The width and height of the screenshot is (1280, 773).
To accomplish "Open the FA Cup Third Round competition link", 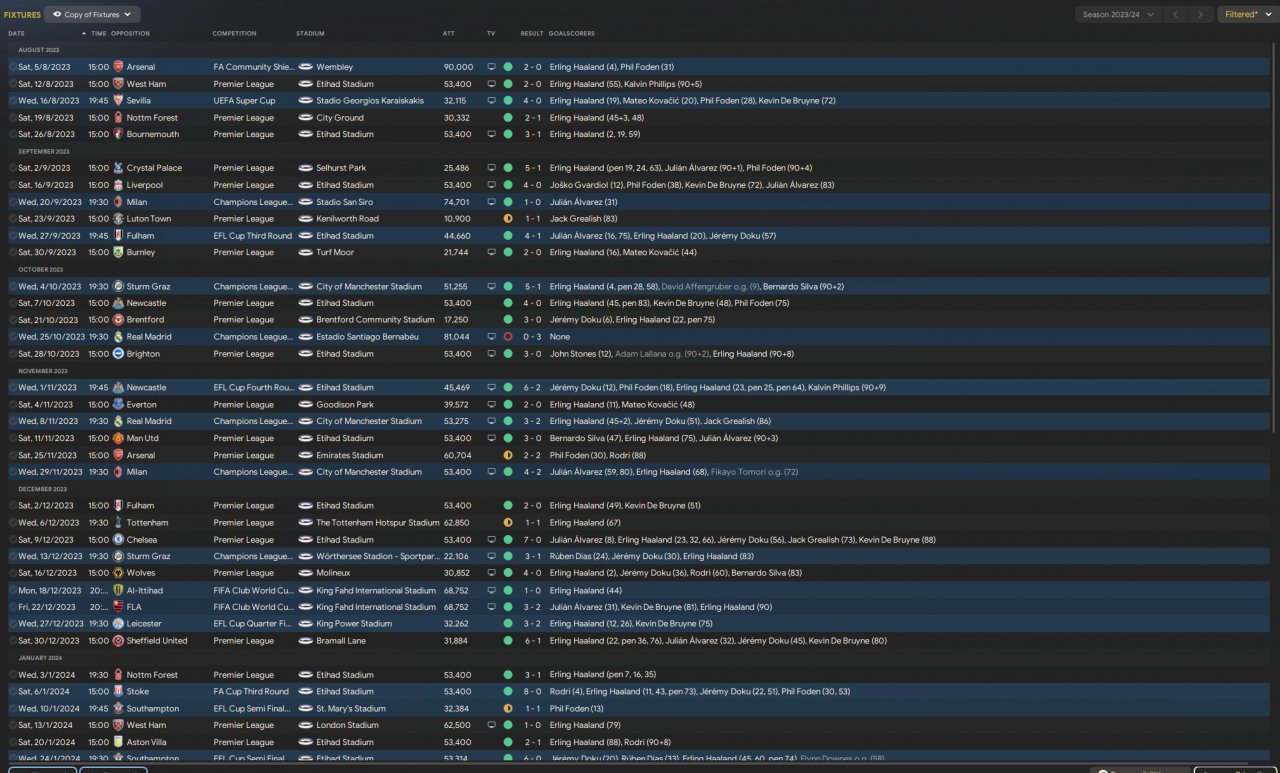I will pyautogui.click(x=251, y=692).
